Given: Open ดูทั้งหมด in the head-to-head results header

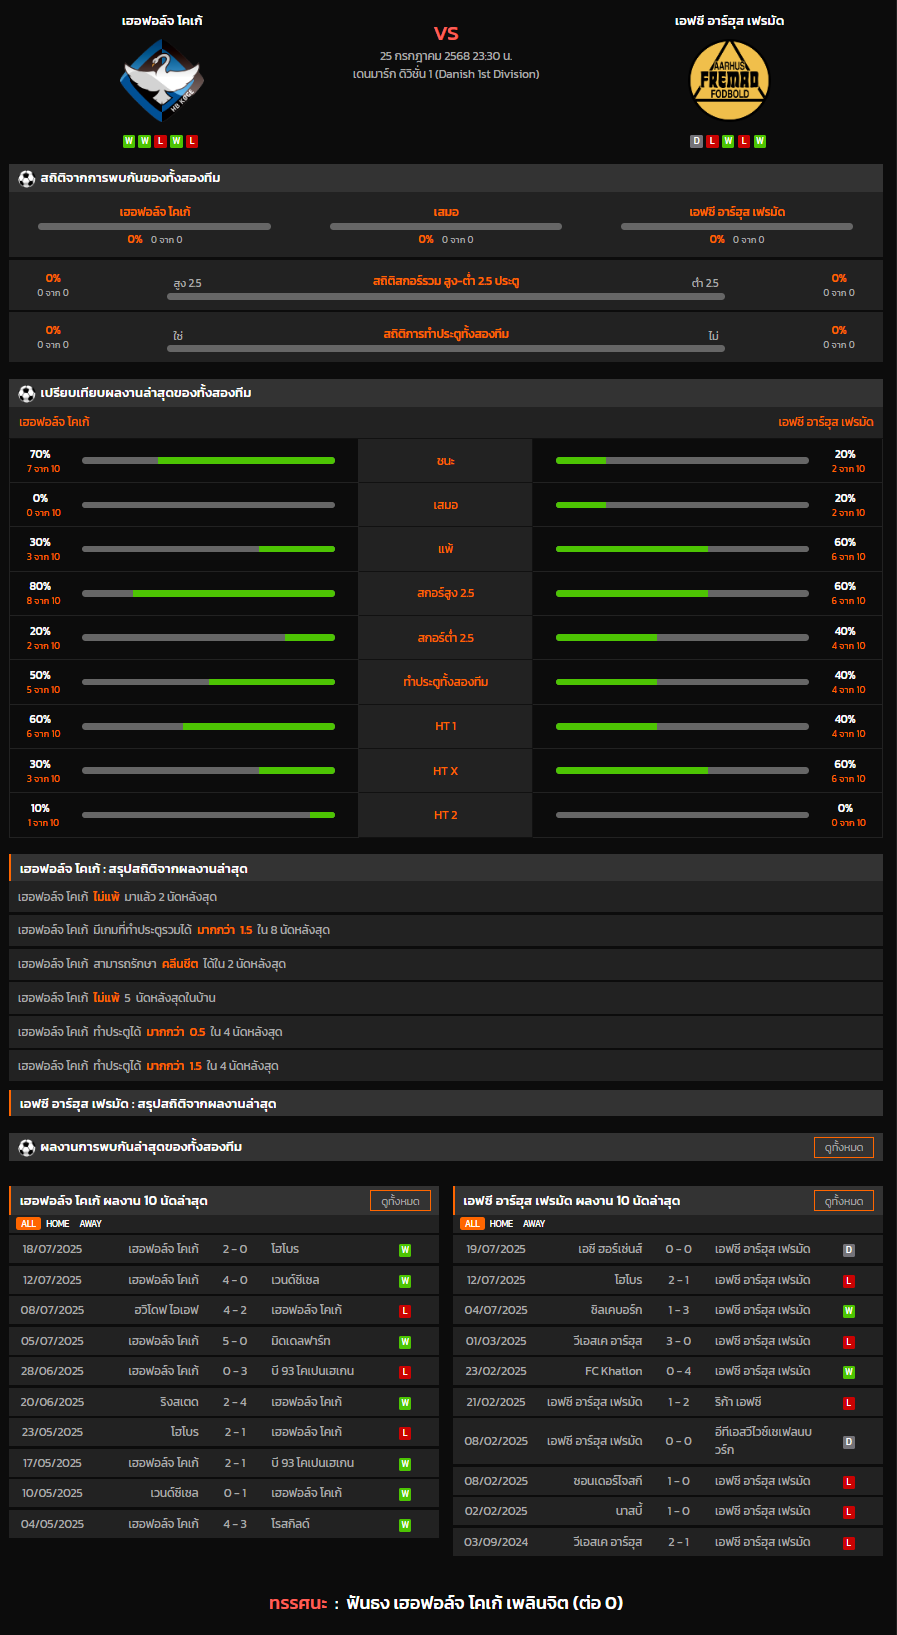Looking at the screenshot, I should (844, 1147).
